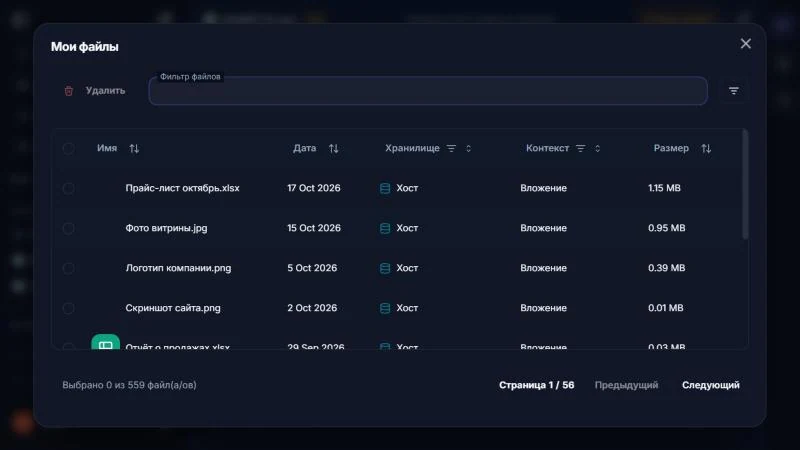This screenshot has height=450, width=800.
Task: Click the date 2 Oct 2026
Action: [312, 308]
